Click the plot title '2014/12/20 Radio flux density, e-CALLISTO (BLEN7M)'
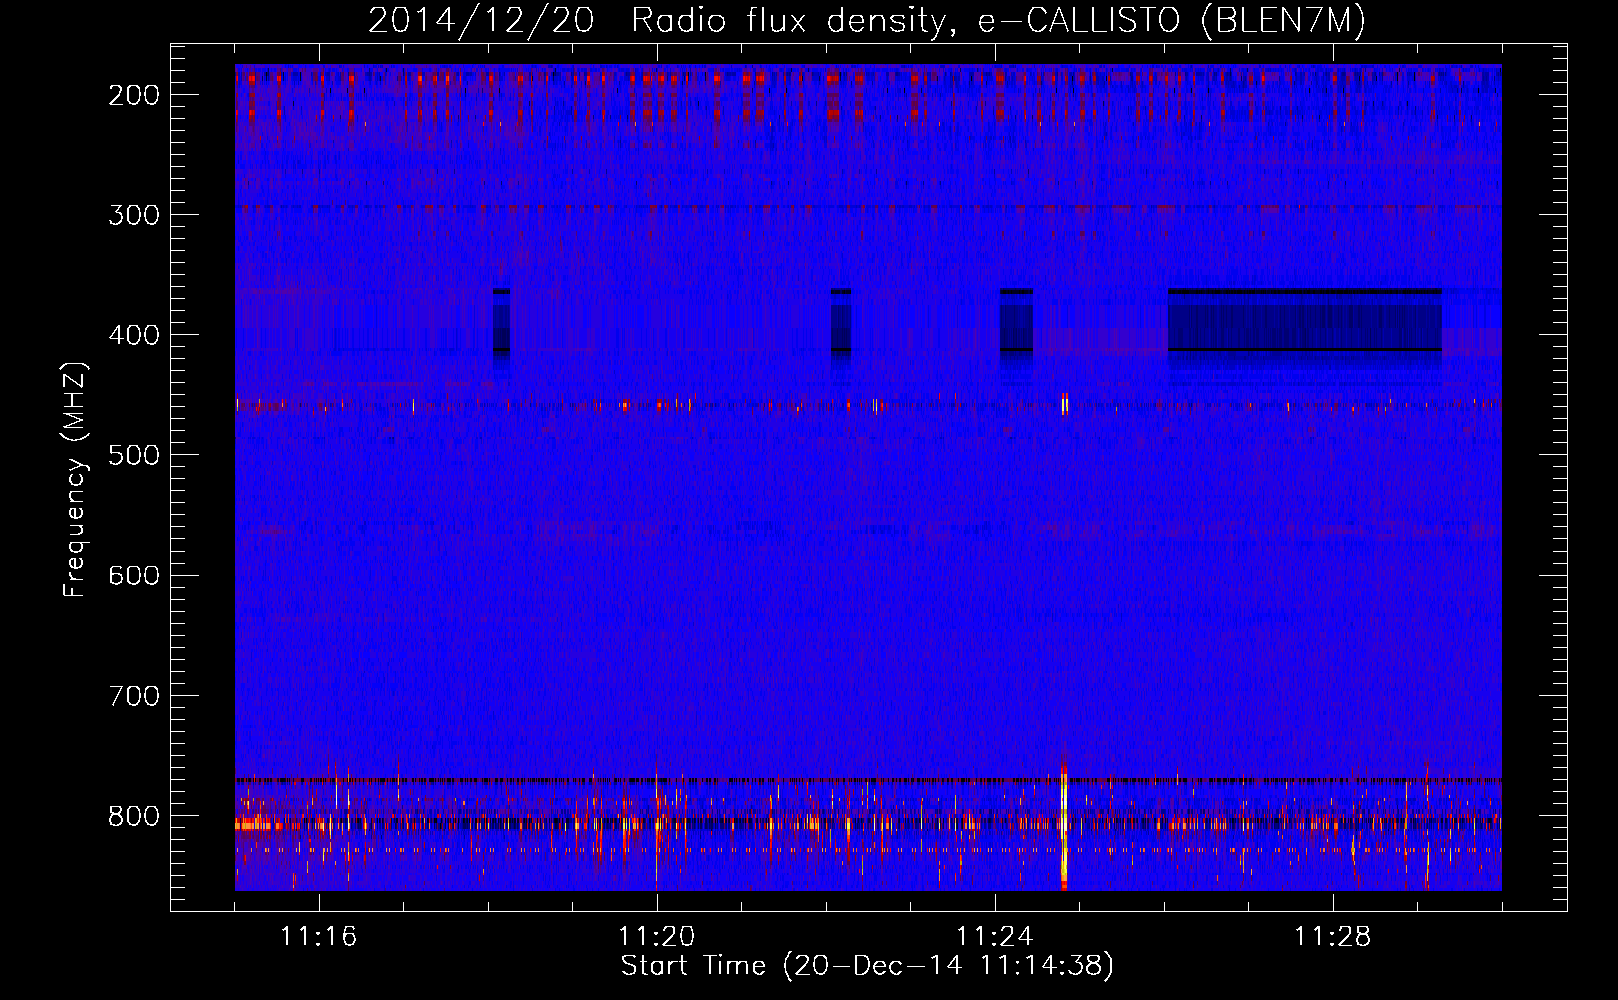This screenshot has width=1618, height=1000. tap(867, 20)
